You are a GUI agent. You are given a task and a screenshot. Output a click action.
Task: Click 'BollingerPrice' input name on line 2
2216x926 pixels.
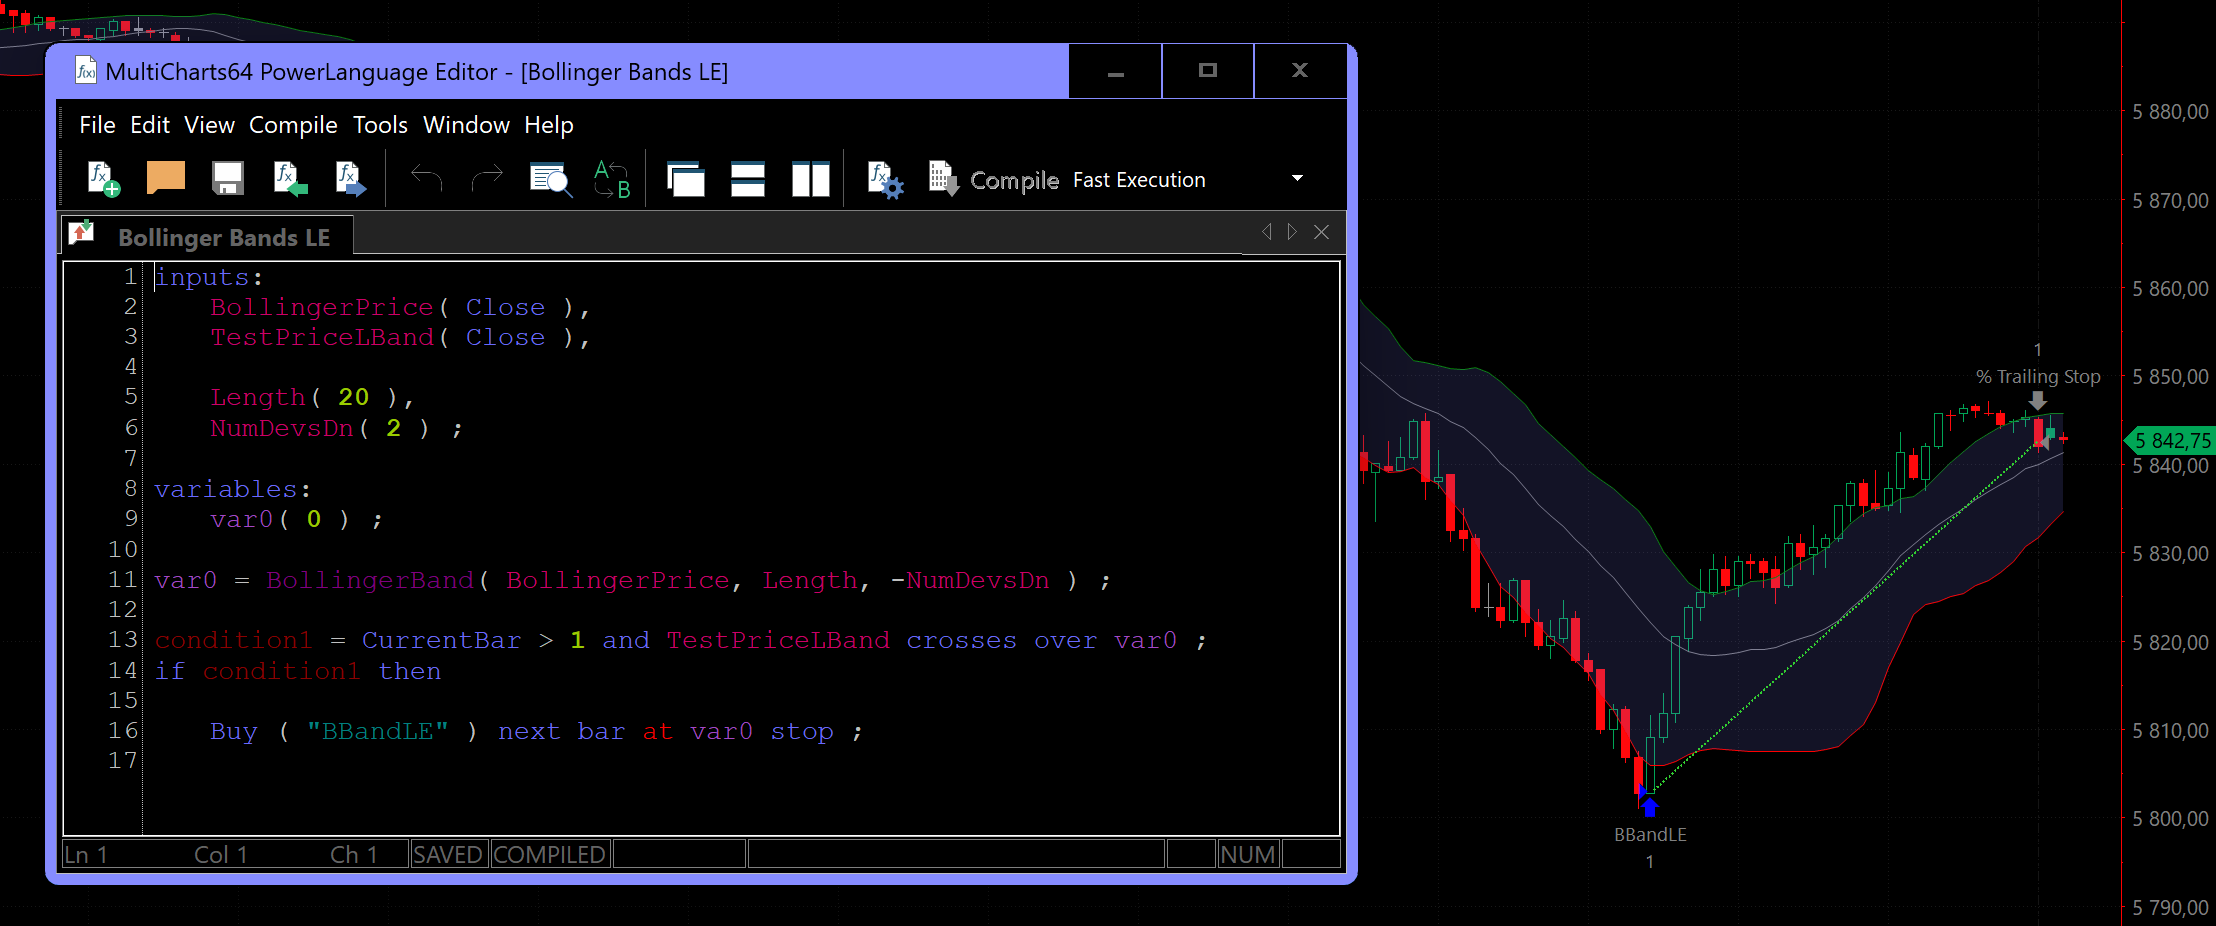click(x=322, y=307)
